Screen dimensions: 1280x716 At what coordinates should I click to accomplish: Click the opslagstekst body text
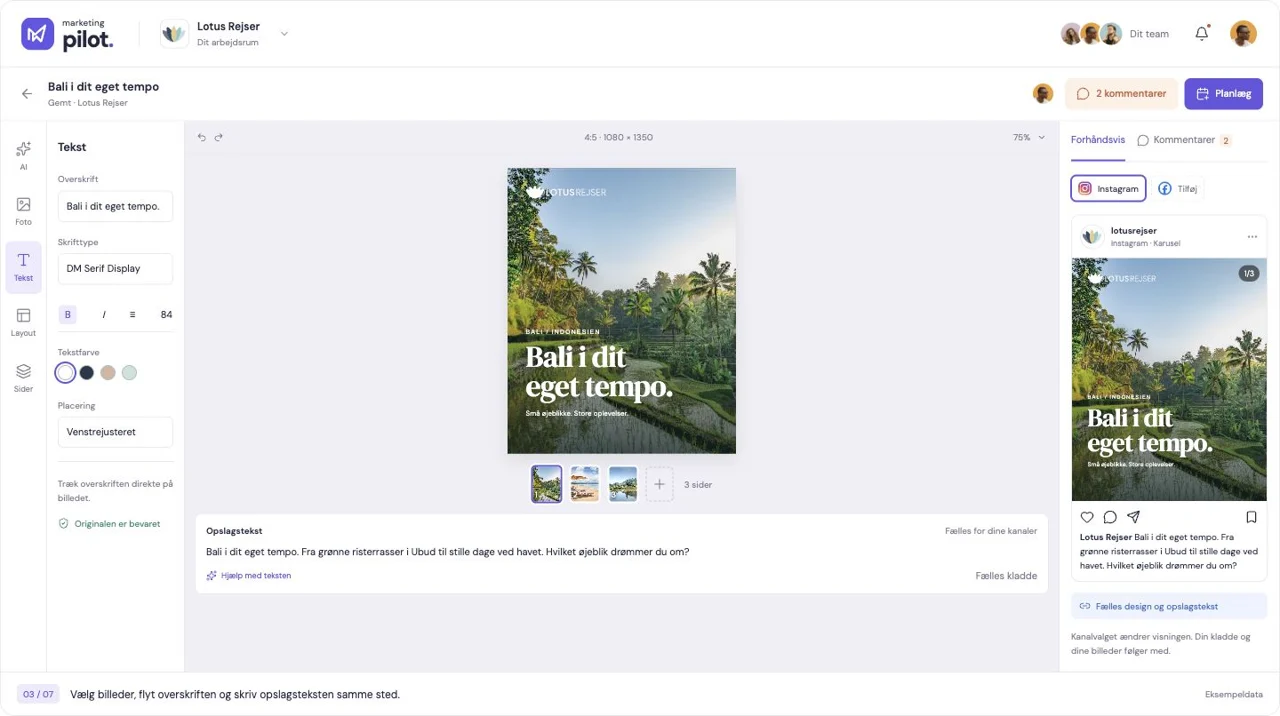[447, 552]
